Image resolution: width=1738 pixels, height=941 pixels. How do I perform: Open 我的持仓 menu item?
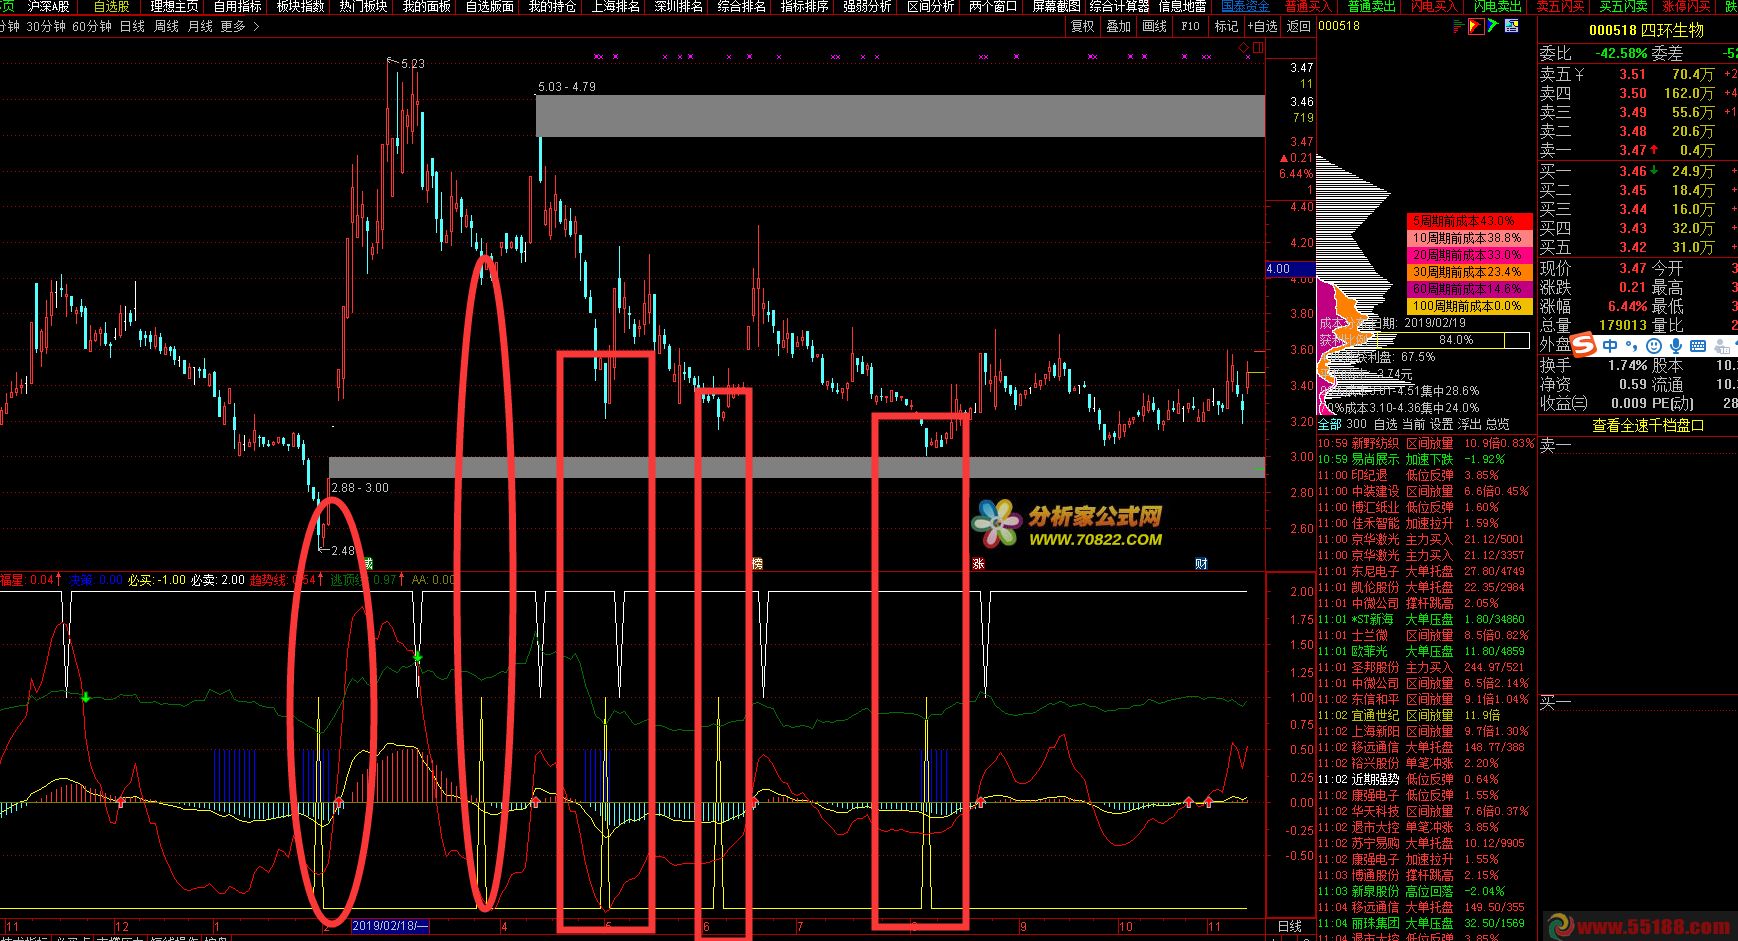(552, 6)
